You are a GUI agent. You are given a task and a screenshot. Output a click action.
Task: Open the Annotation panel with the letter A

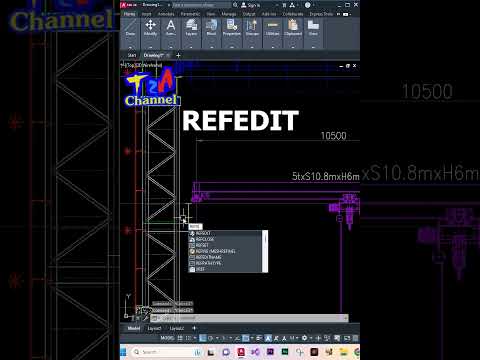pos(171,28)
